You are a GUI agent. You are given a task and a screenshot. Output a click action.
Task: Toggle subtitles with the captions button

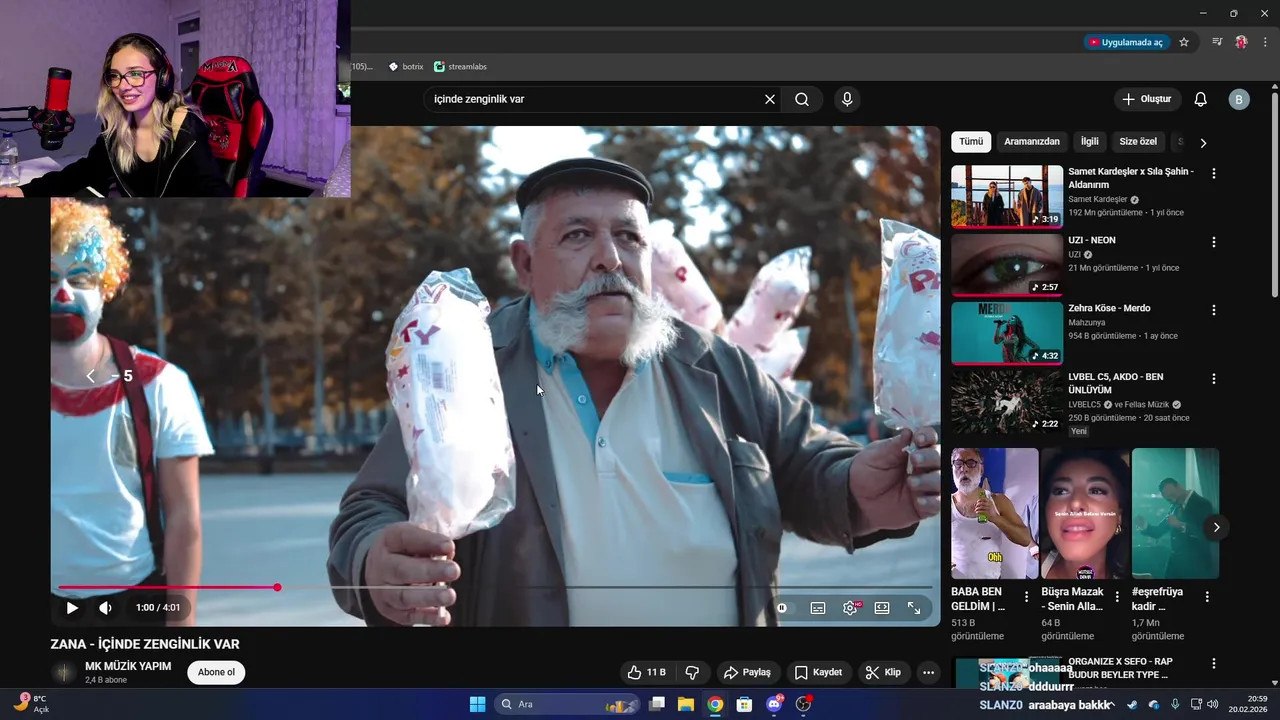click(818, 608)
